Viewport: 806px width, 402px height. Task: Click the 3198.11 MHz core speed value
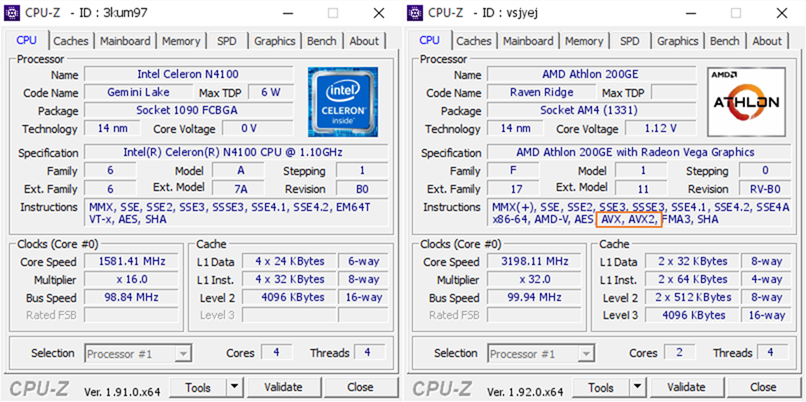tap(535, 261)
